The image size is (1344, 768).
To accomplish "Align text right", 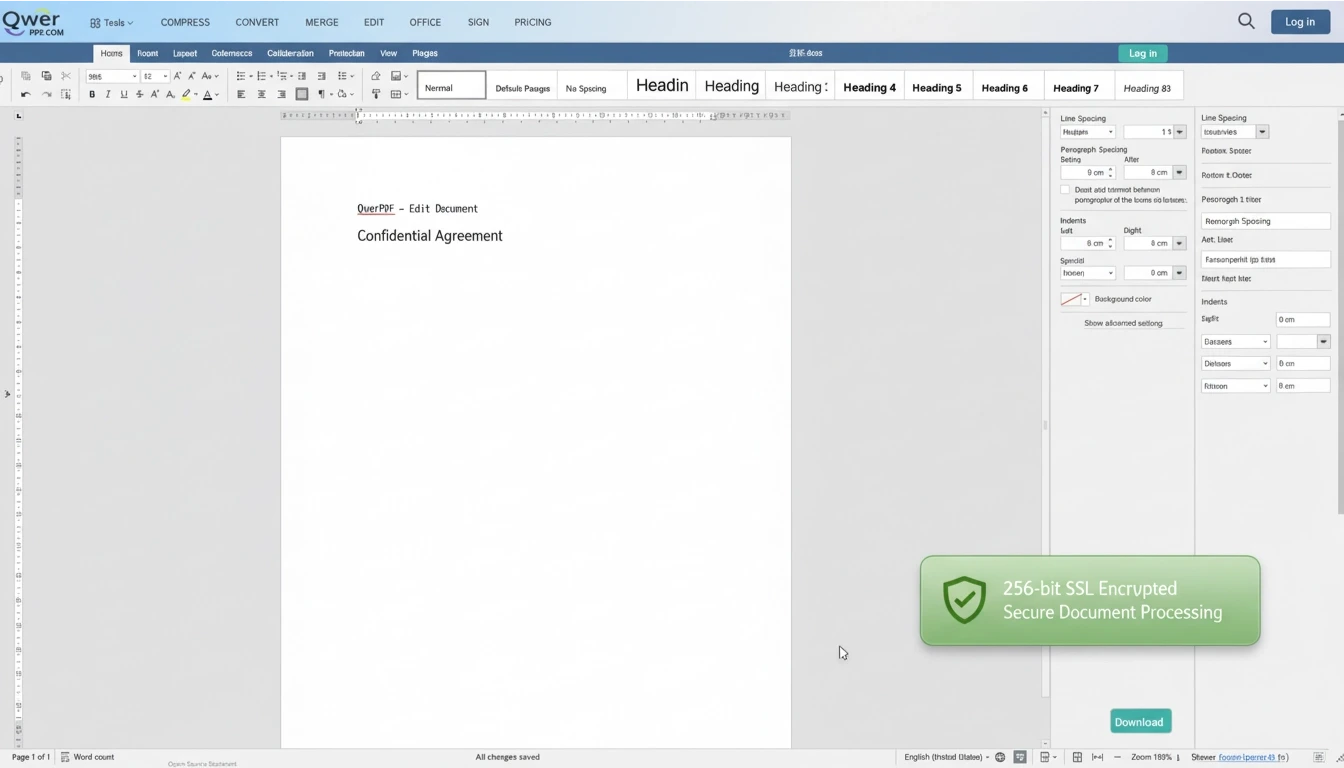I will (x=281, y=94).
